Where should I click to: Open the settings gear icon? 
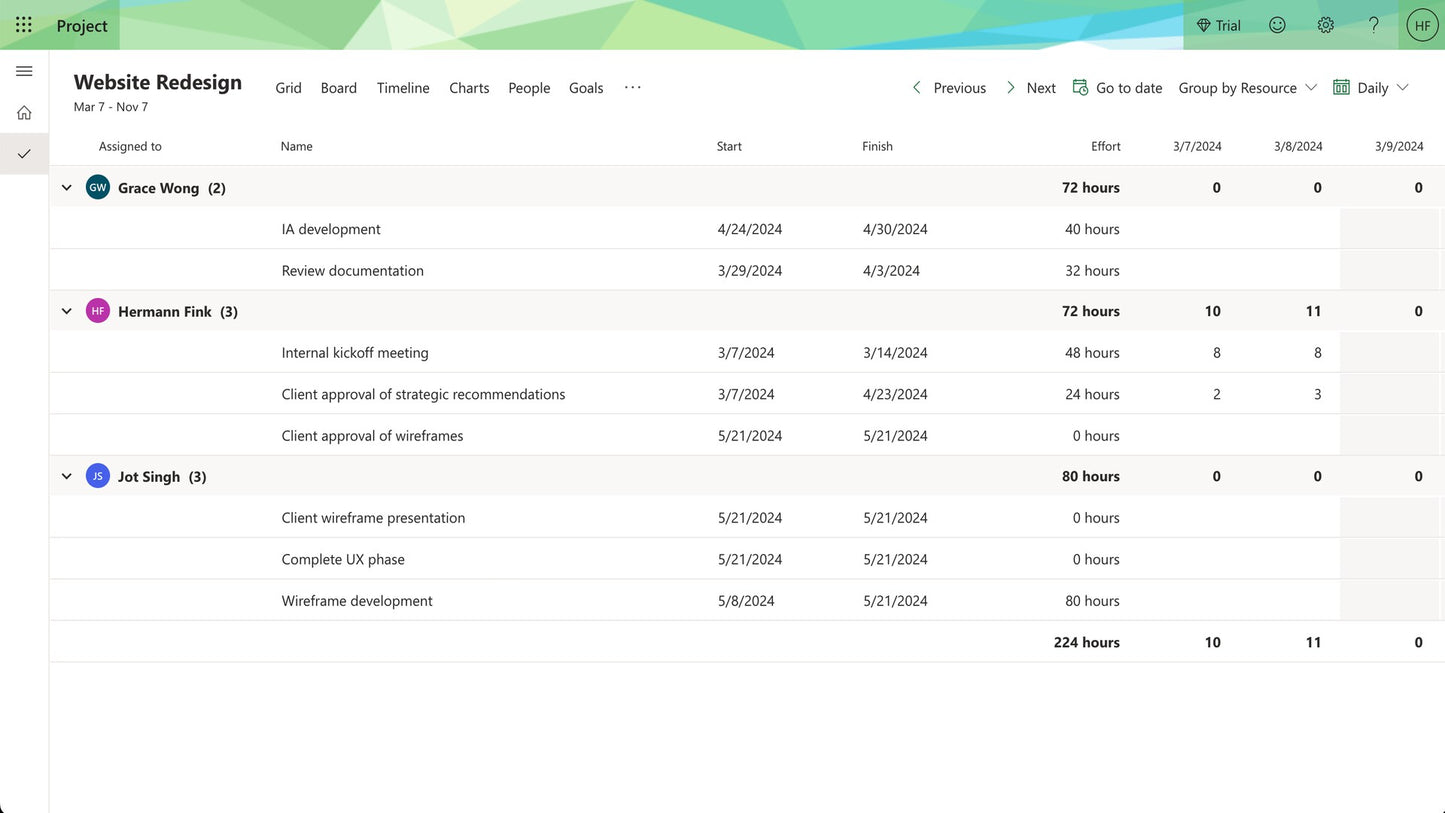pyautogui.click(x=1325, y=25)
